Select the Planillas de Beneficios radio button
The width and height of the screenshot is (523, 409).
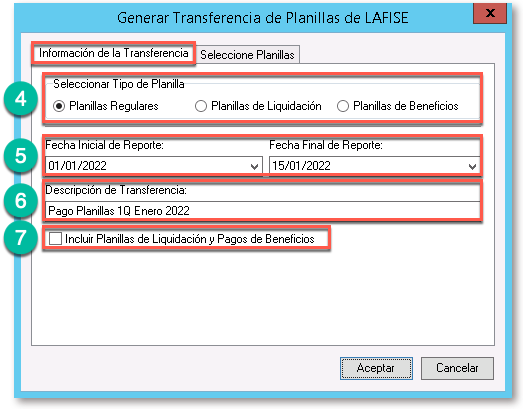pyautogui.click(x=343, y=106)
